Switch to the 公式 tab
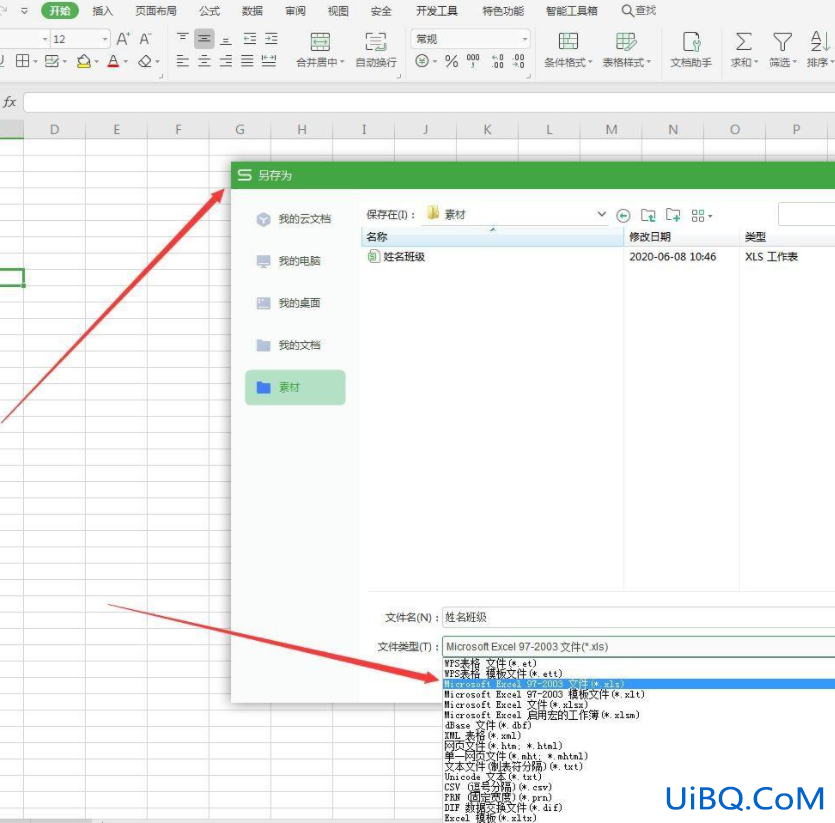Screen dimensions: 835x823 pos(209,11)
